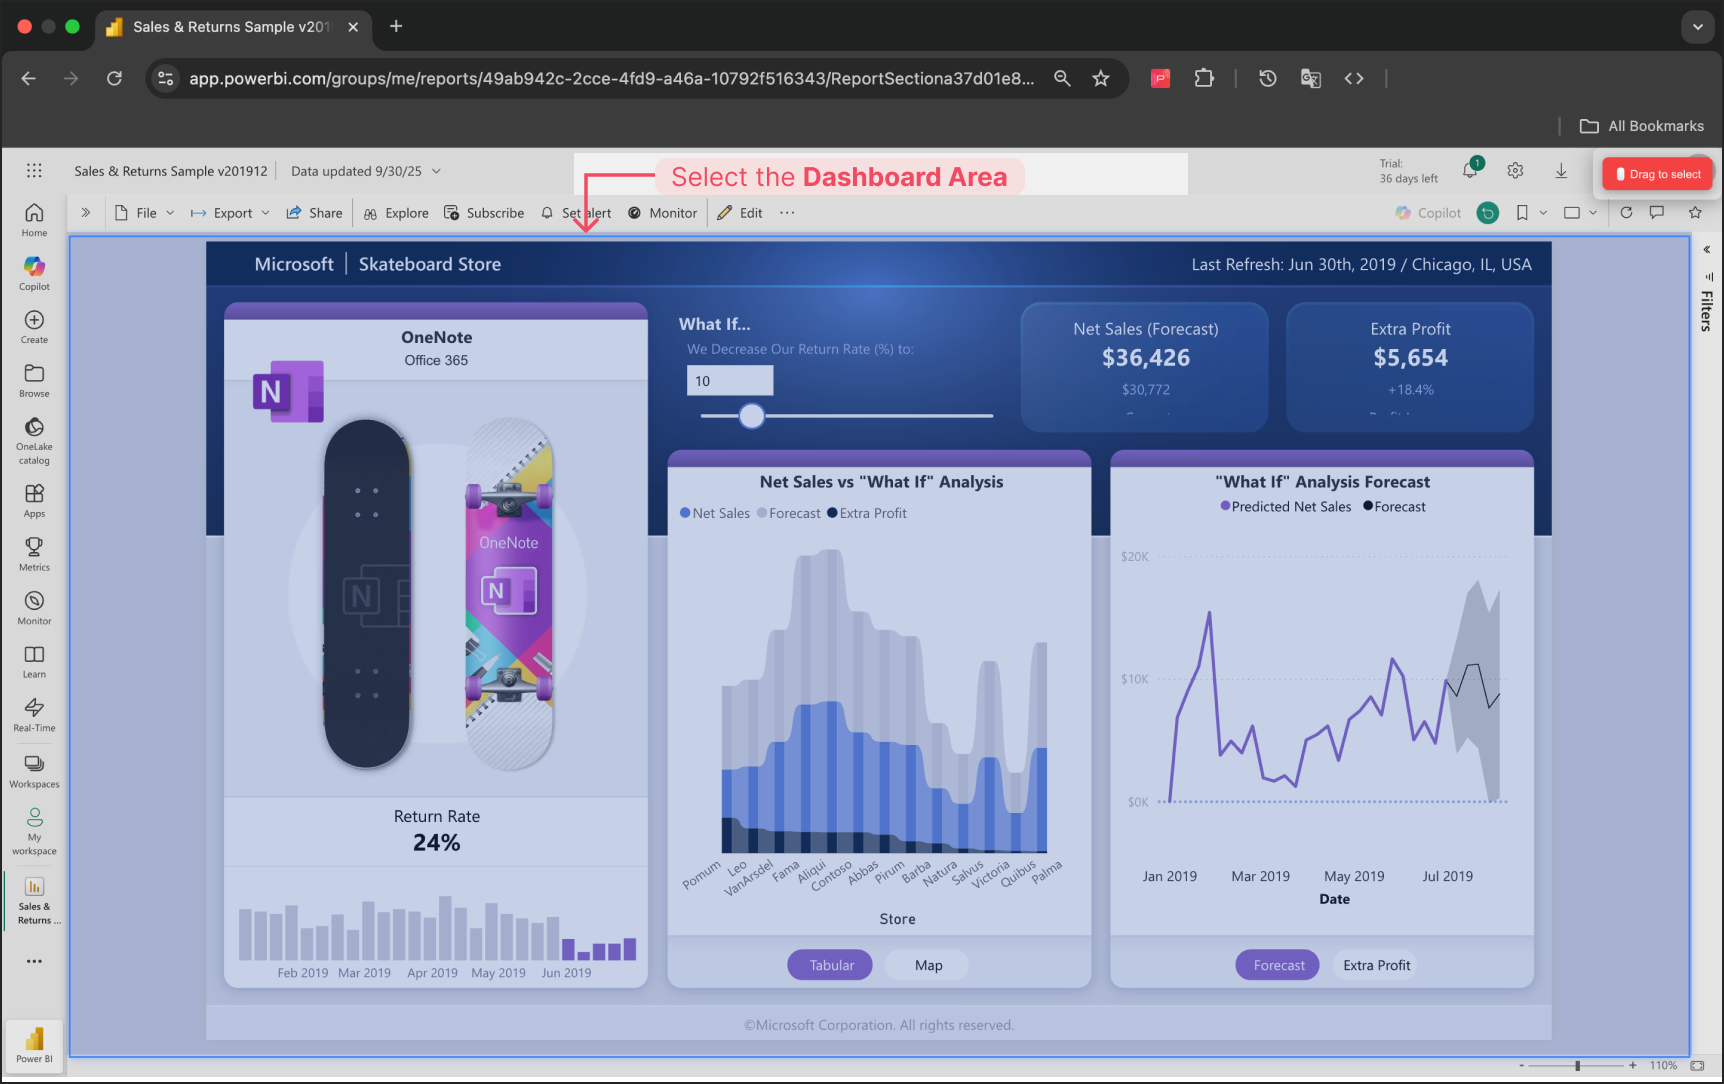Click the notifications bell icon
Image resolution: width=1724 pixels, height=1084 pixels.
tap(1469, 171)
